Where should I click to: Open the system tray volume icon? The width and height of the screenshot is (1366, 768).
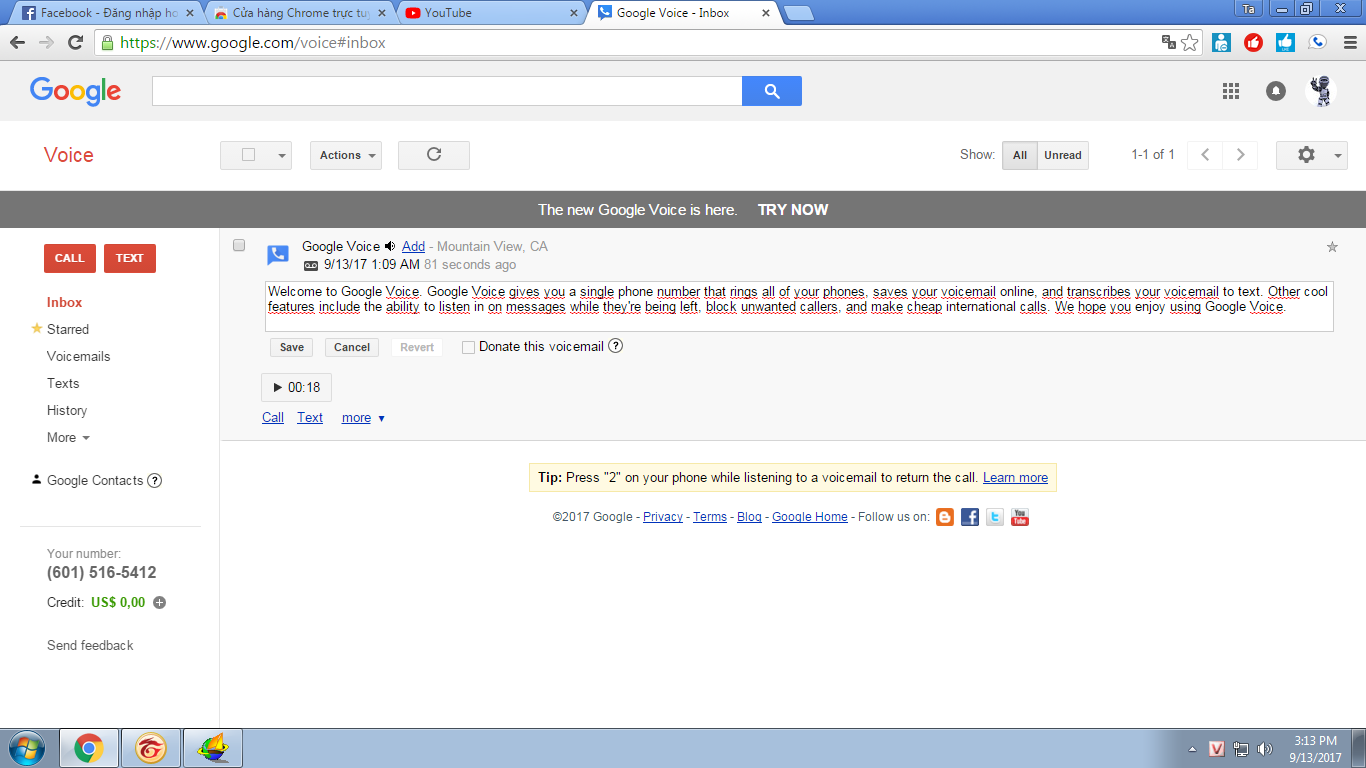point(1265,749)
